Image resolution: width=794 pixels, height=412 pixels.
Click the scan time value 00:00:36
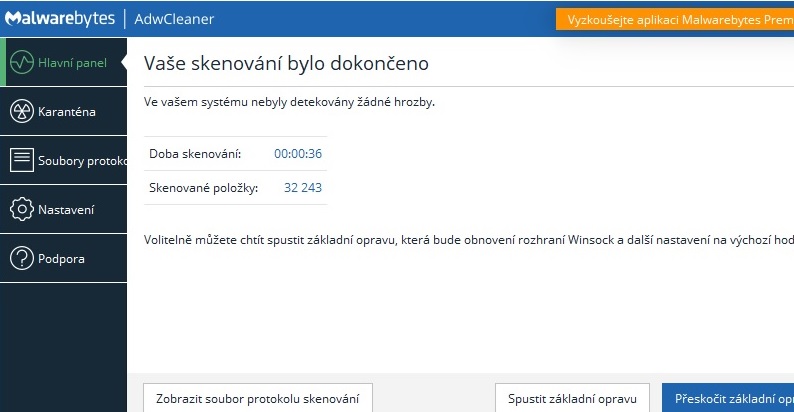[298, 153]
